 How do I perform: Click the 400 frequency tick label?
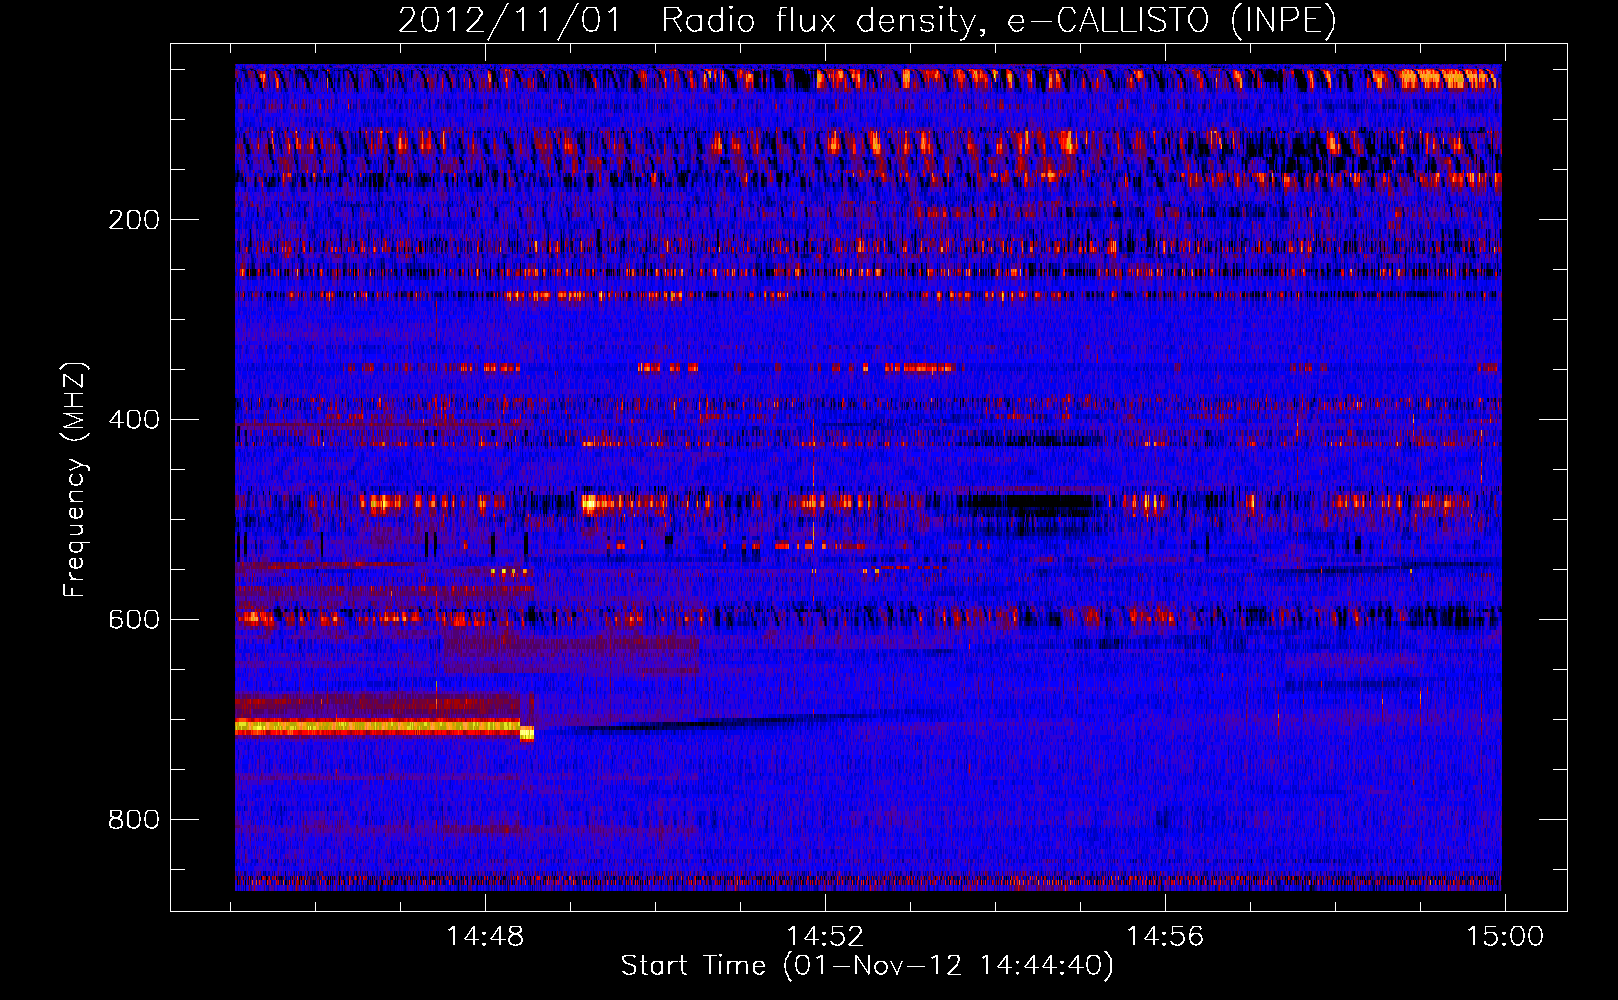coord(134,419)
